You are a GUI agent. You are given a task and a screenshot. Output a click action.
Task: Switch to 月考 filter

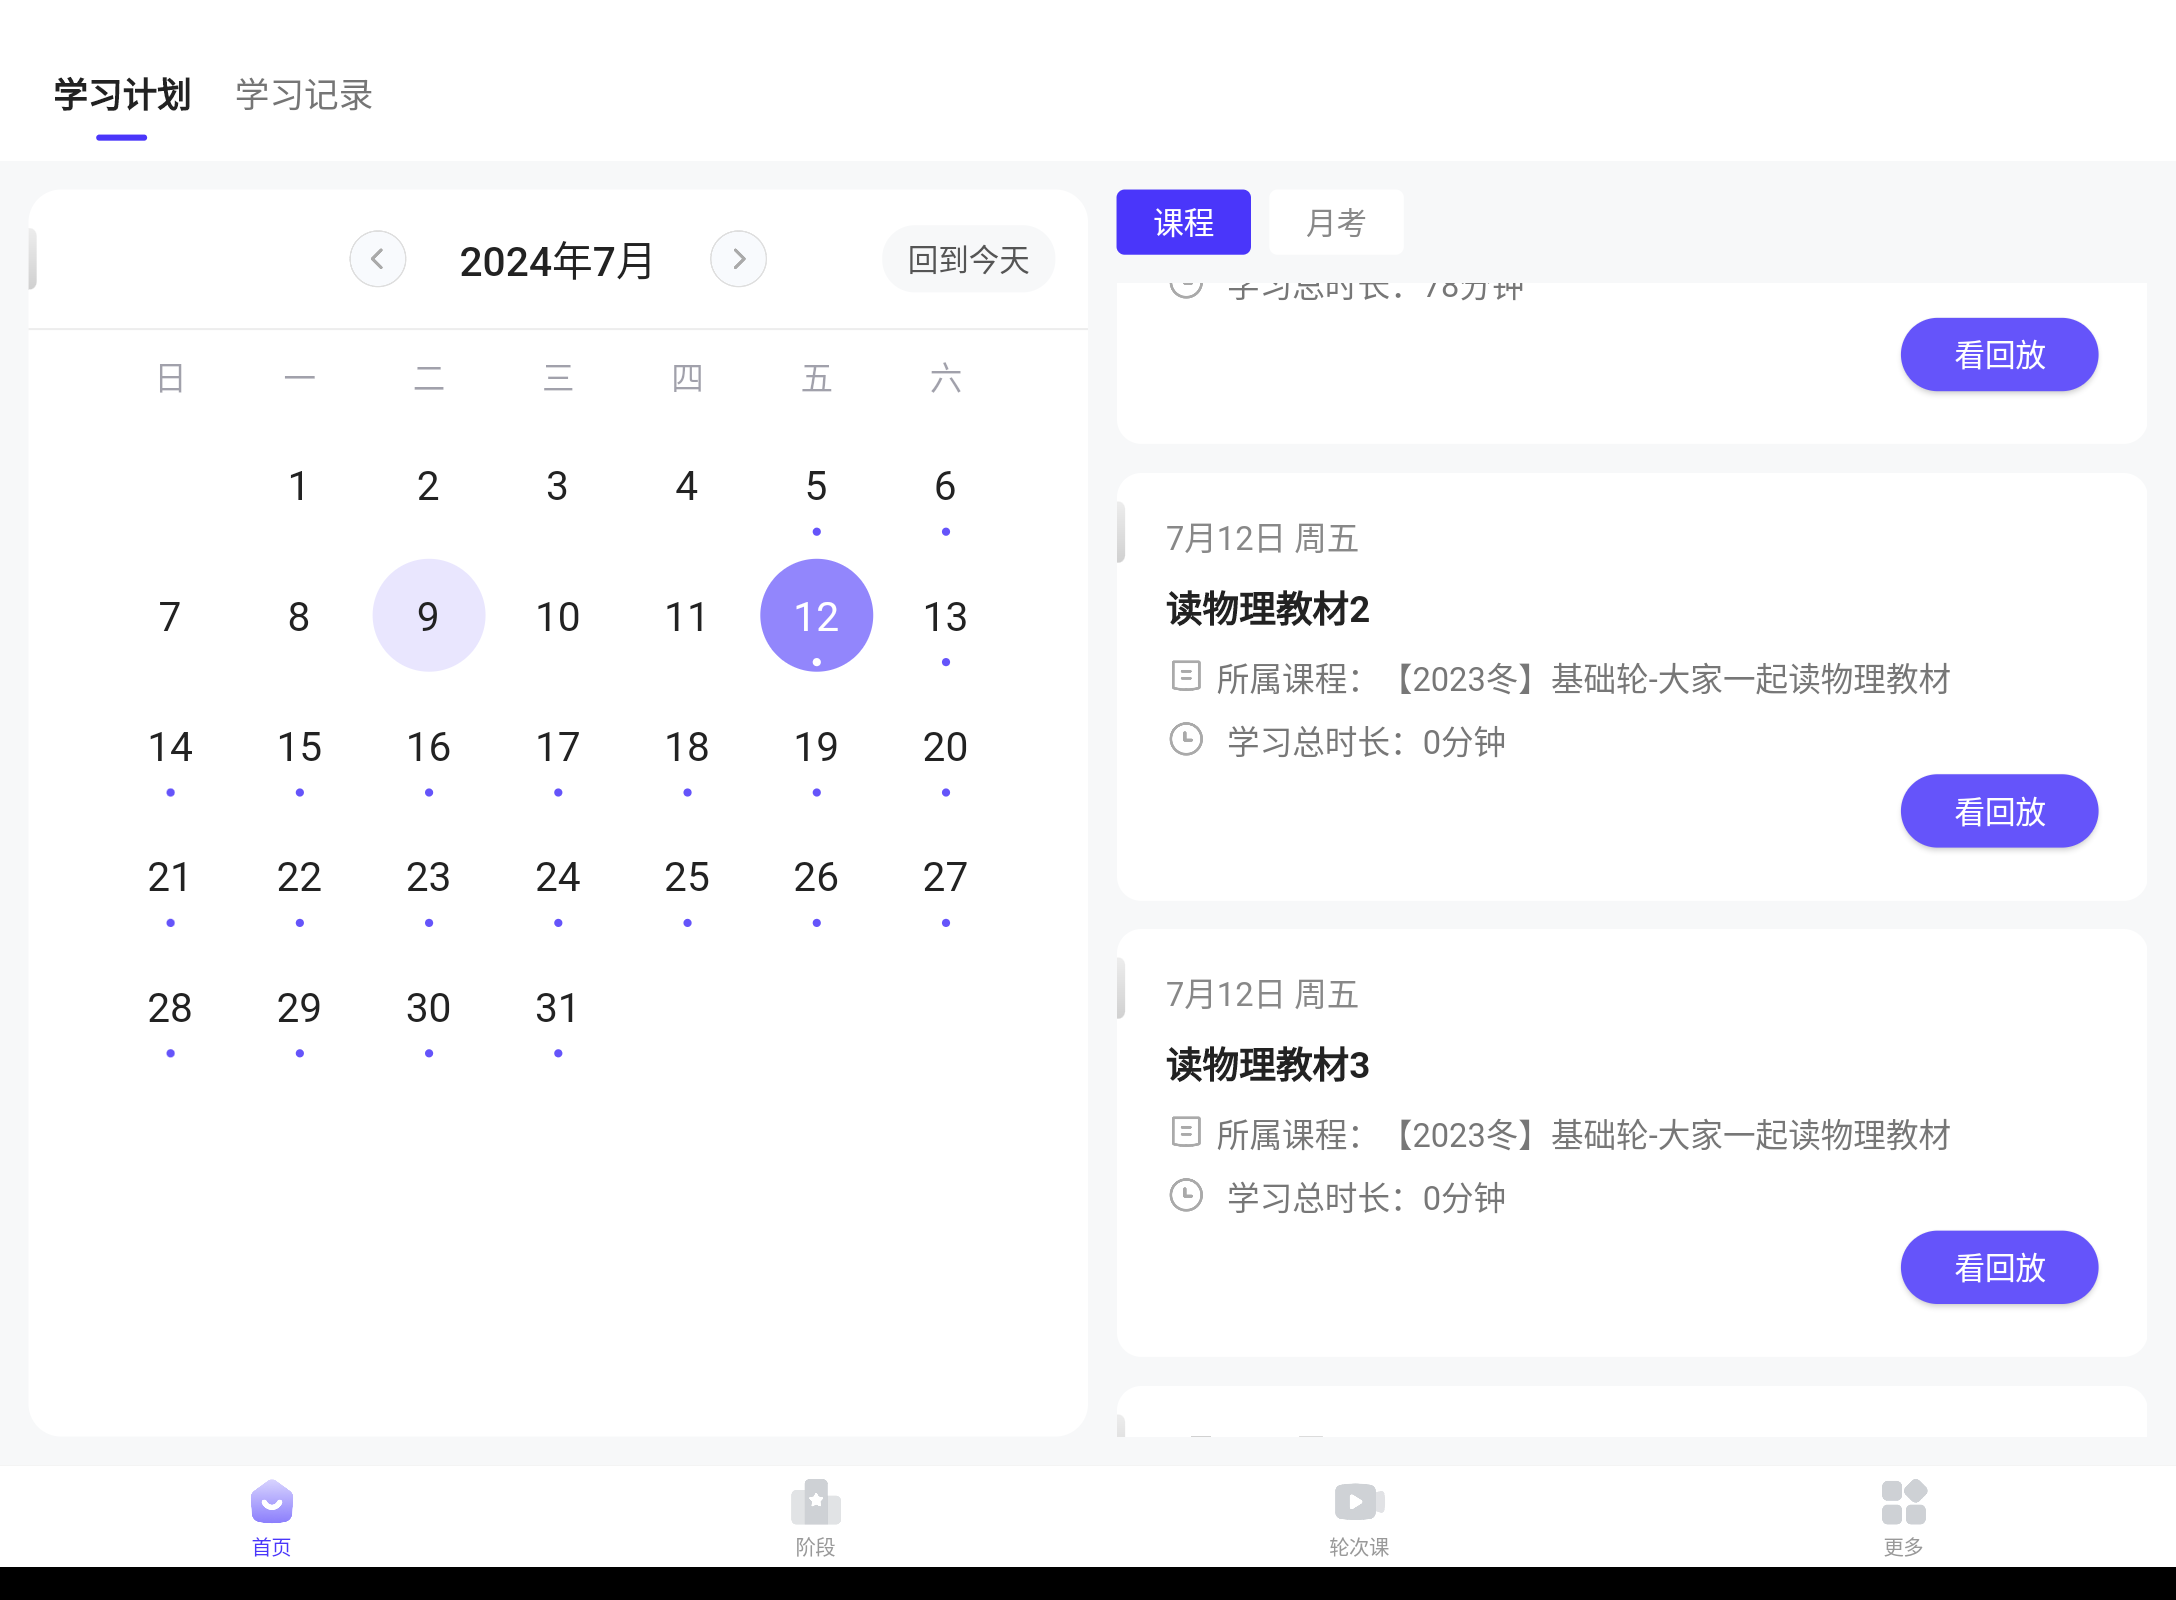[1335, 222]
